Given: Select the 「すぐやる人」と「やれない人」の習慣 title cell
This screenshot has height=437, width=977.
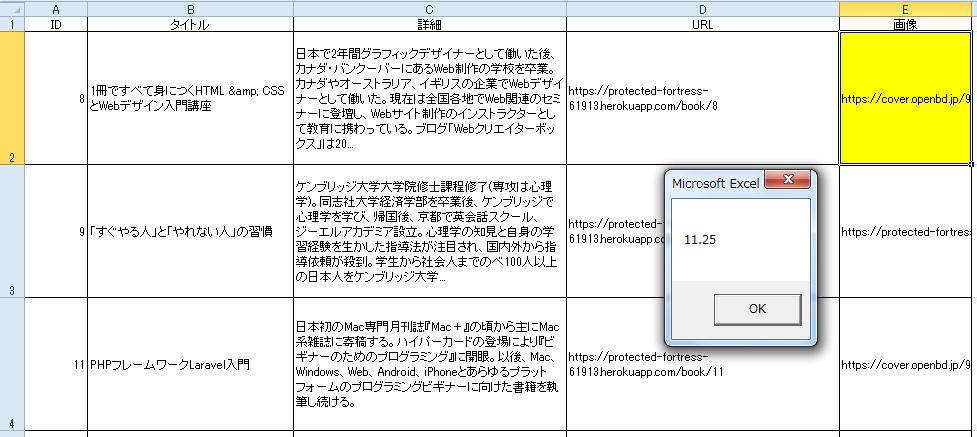Looking at the screenshot, I should pyautogui.click(x=190, y=231).
